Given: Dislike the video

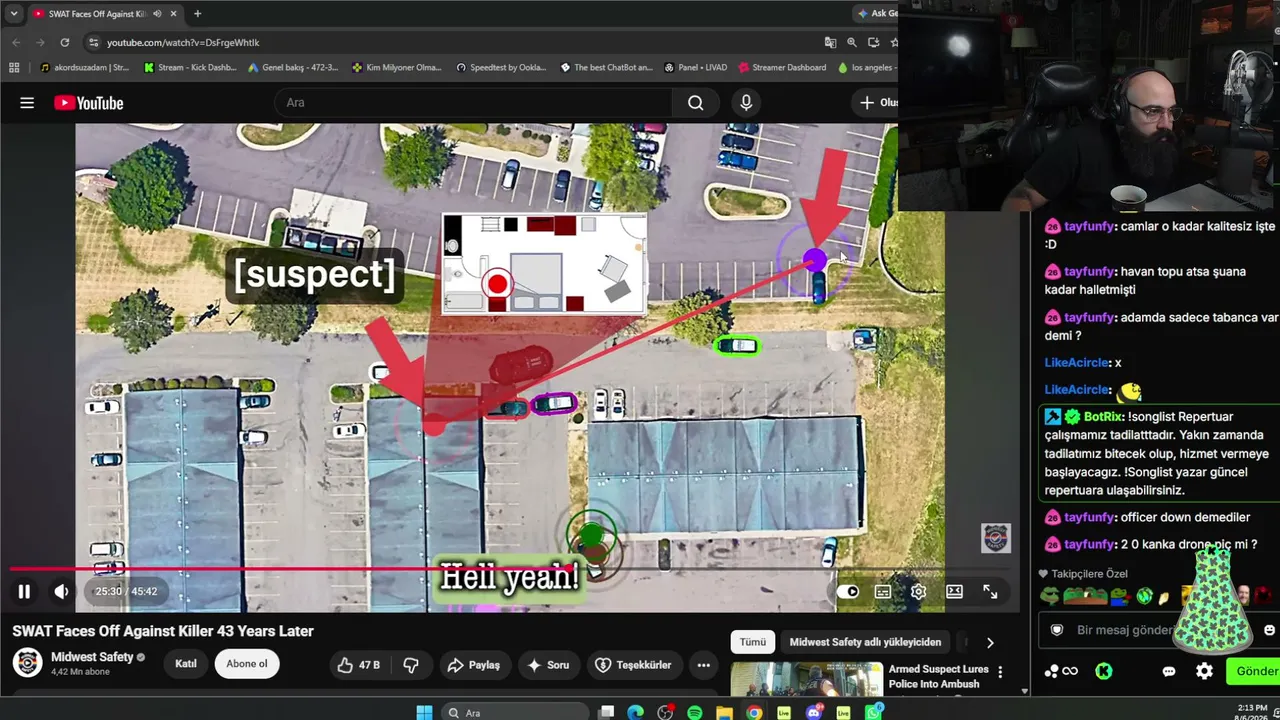Looking at the screenshot, I should (x=411, y=665).
